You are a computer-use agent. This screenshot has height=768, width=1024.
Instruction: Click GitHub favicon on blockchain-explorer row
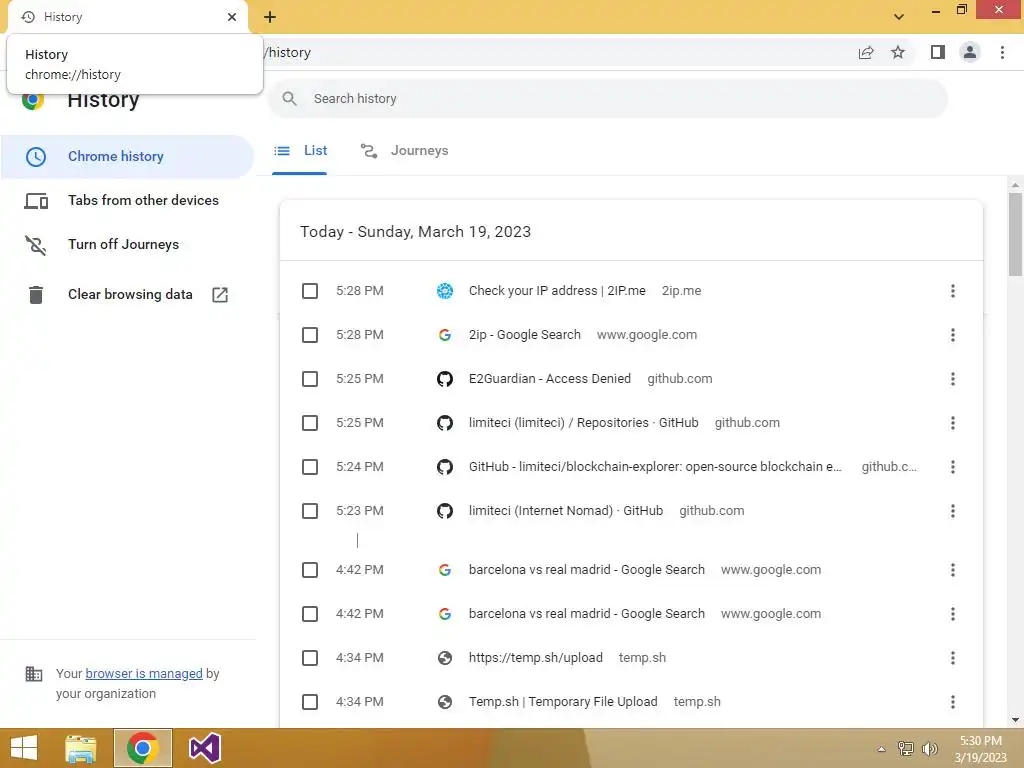[445, 467]
